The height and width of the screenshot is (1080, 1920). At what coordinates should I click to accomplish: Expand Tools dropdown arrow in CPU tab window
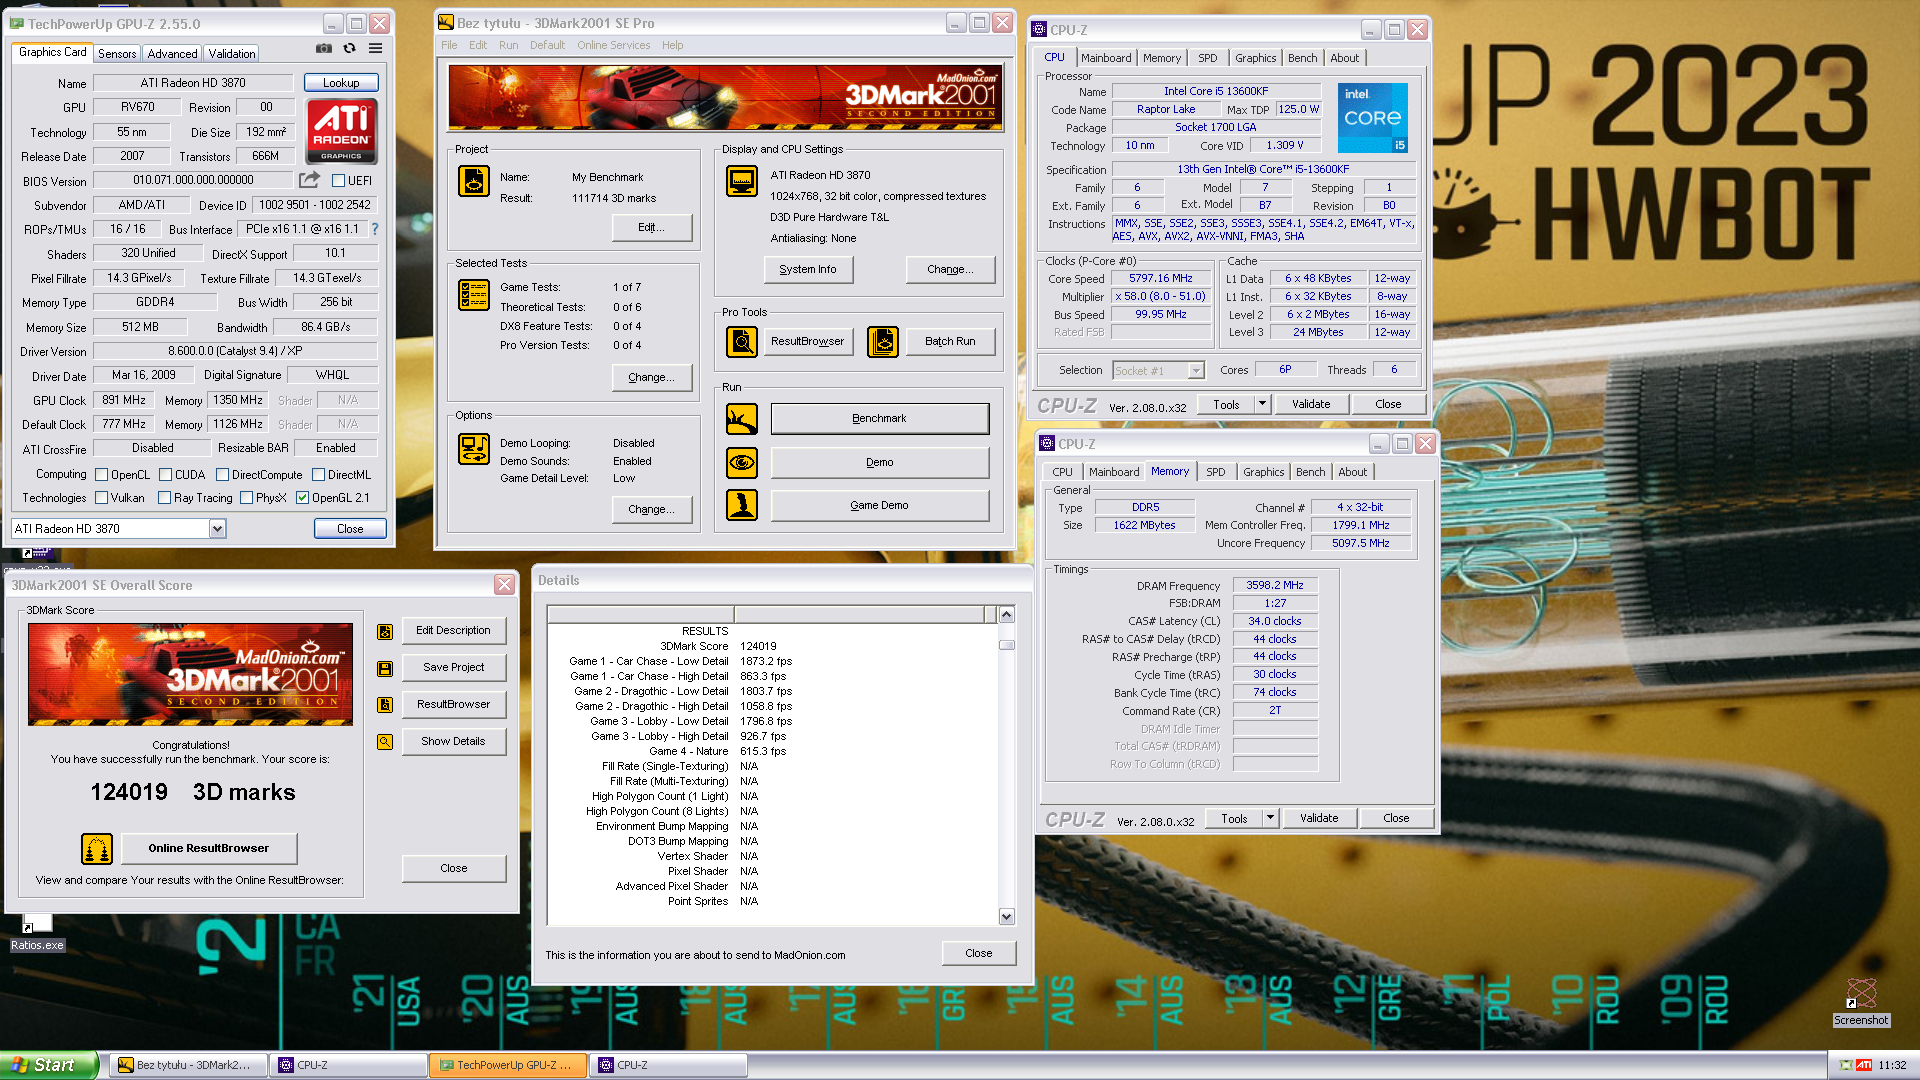(x=1262, y=404)
